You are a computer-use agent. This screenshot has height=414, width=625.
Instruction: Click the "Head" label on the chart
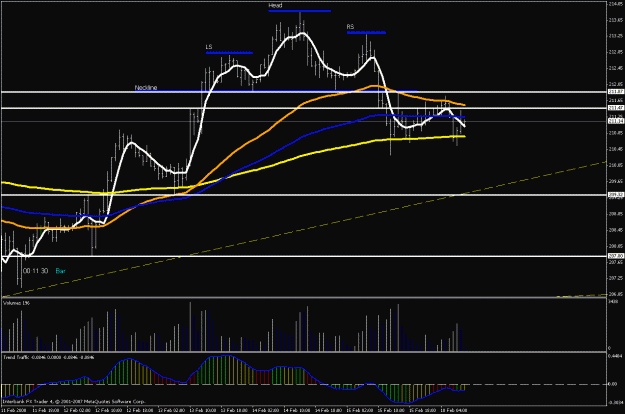[x=275, y=6]
